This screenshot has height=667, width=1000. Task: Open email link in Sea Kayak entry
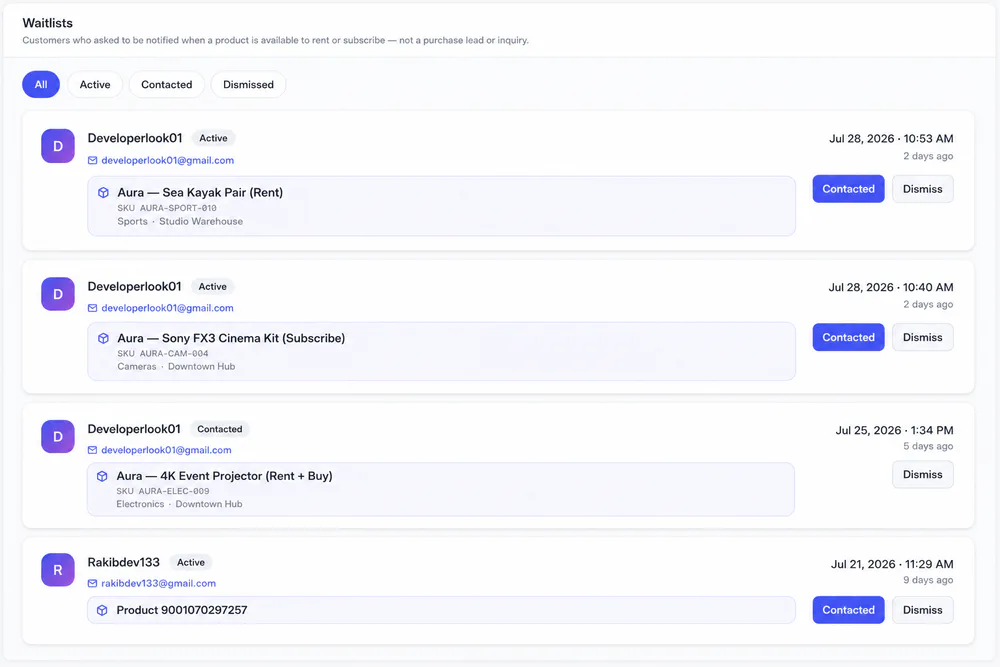[x=168, y=161]
